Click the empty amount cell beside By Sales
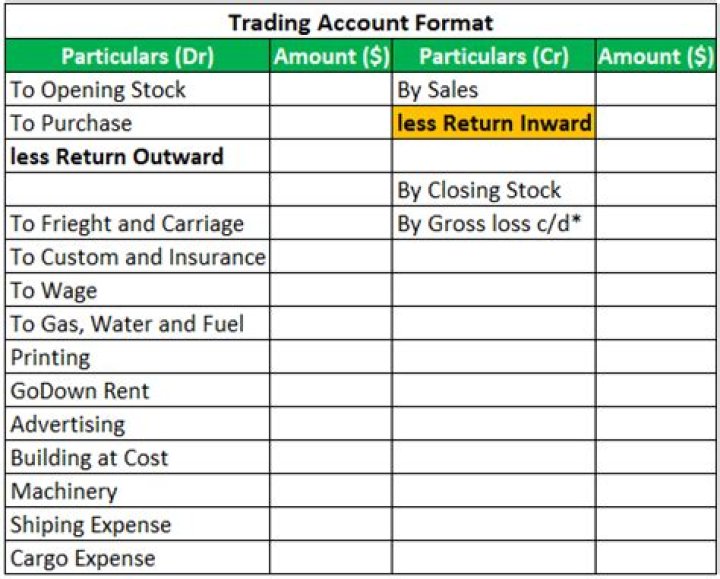The image size is (720, 579). click(x=655, y=90)
